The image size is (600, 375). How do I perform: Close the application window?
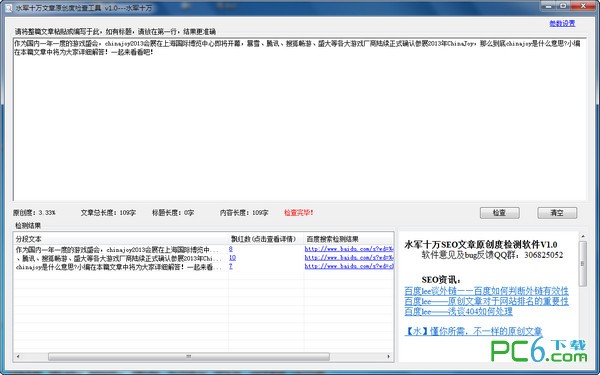pyautogui.click(x=583, y=6)
